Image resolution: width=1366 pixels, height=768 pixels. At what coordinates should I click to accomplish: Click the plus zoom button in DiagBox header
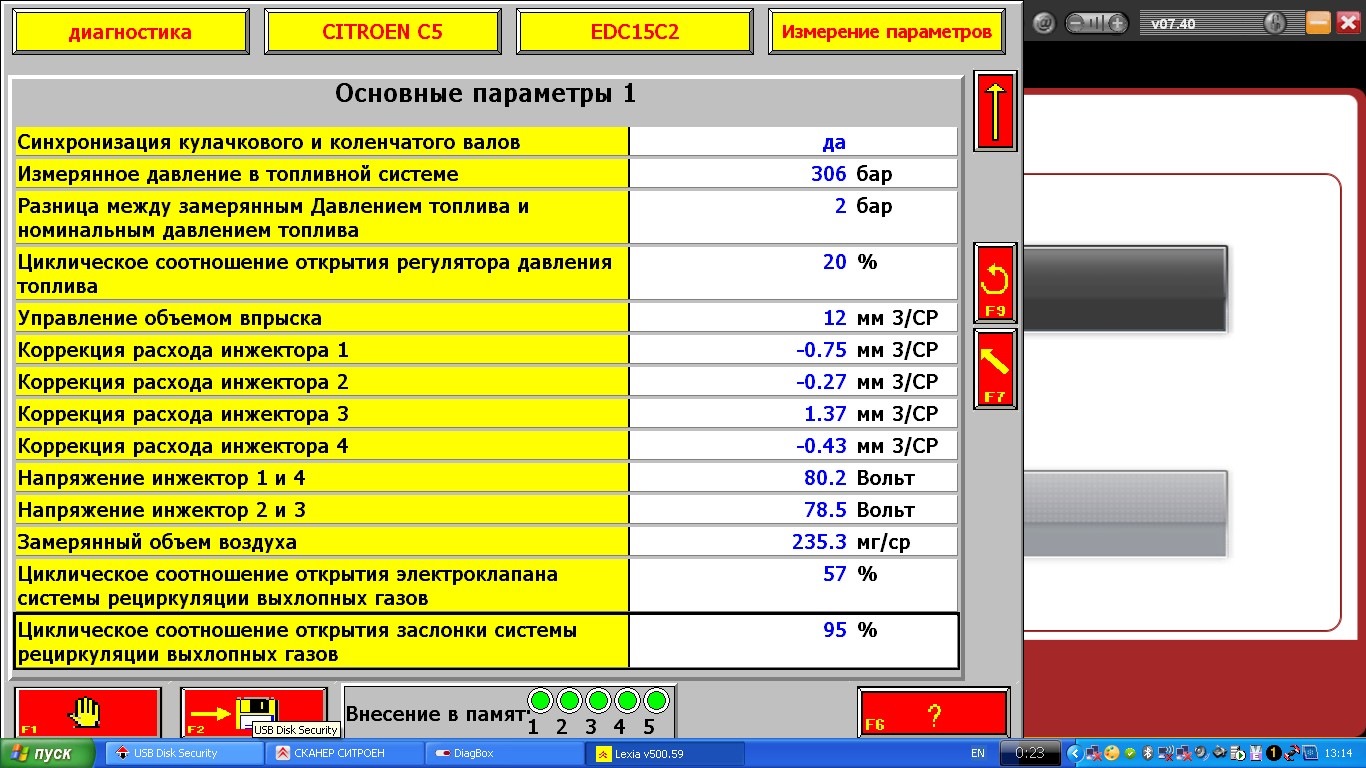(x=1117, y=23)
